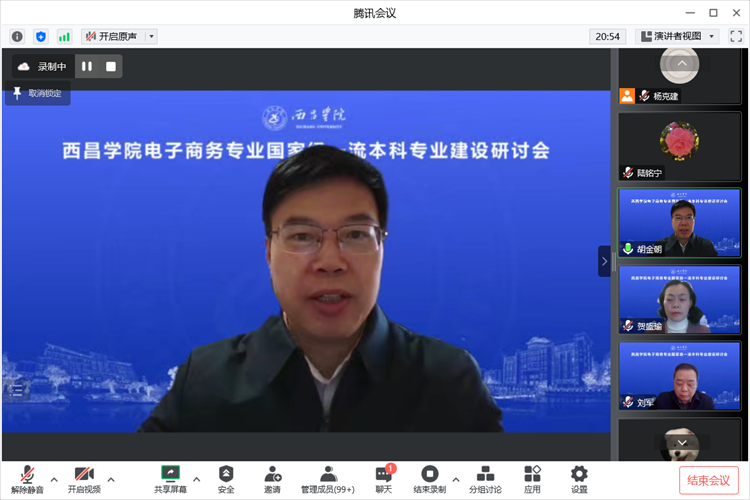Screen dimensions: 750x500
Task: Click 取消锁定 to unpin video
Action: pyautogui.click(x=38, y=93)
